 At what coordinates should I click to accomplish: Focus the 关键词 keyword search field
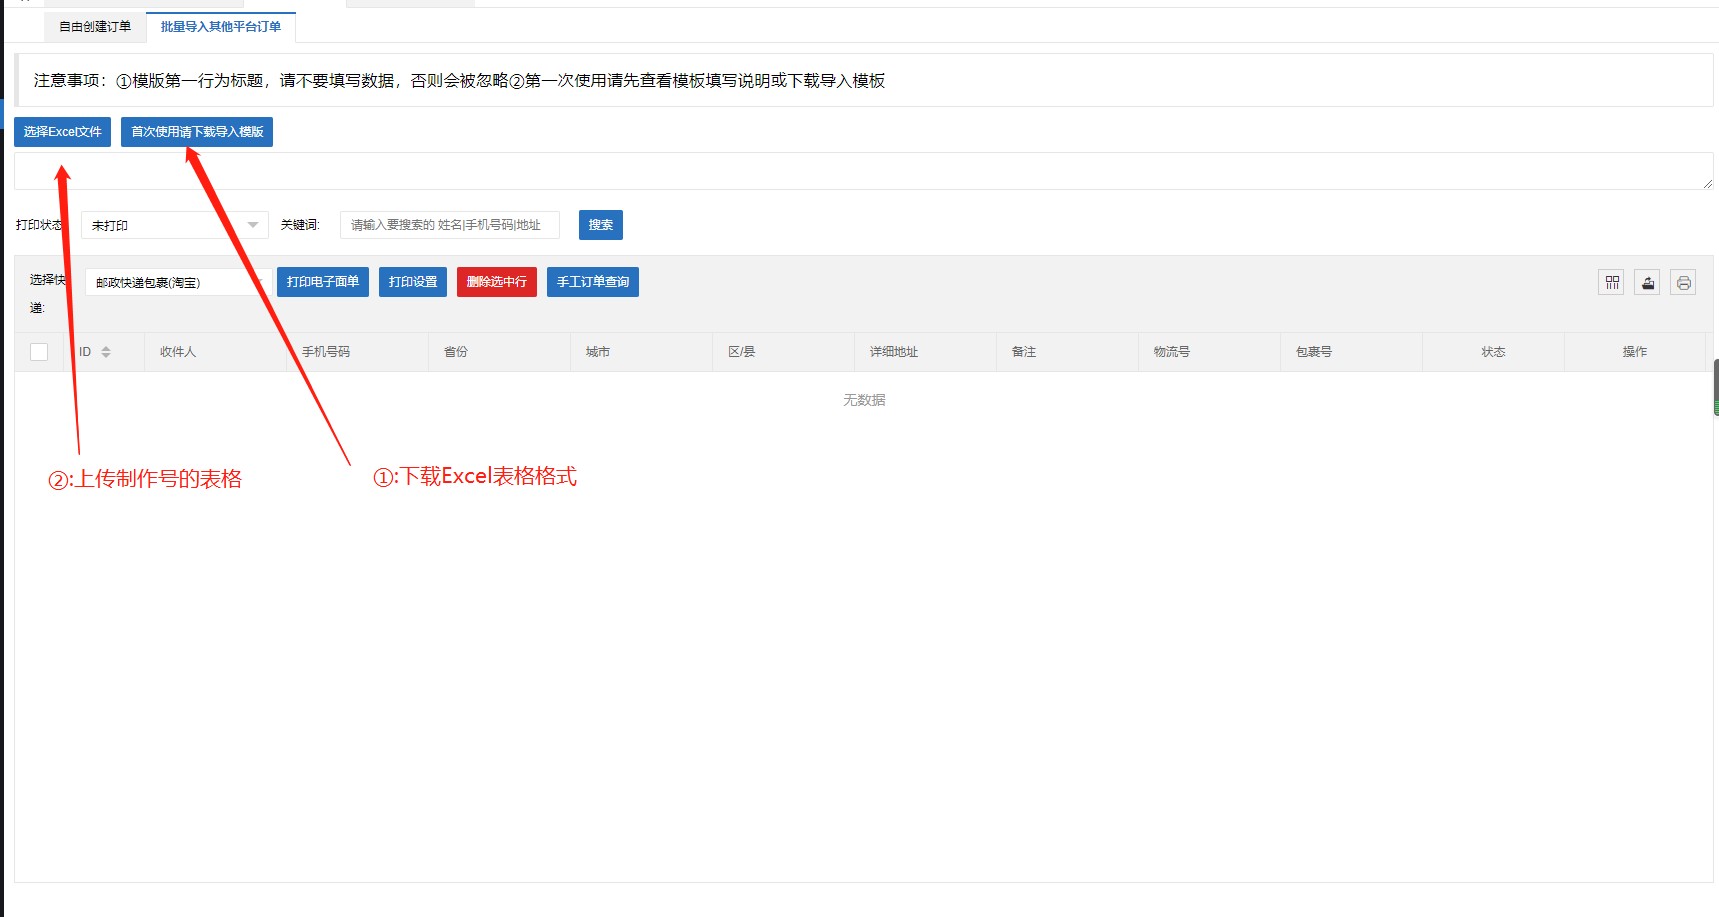pos(449,225)
